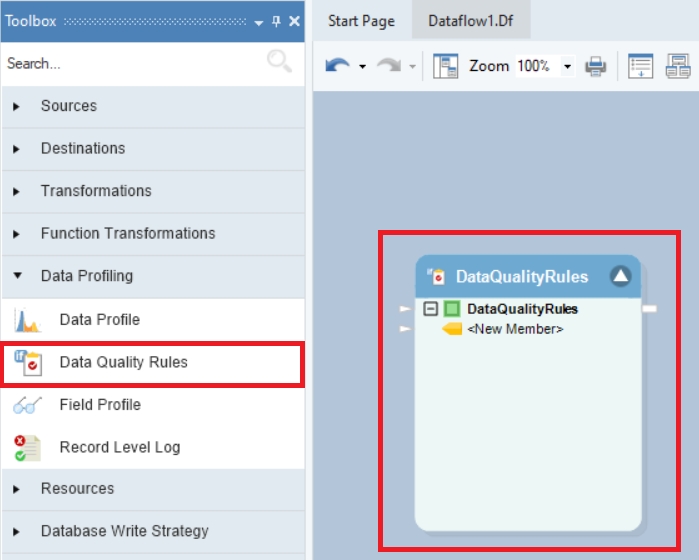Select the Record Level Log label
Image resolution: width=699 pixels, height=560 pixels.
click(x=120, y=447)
